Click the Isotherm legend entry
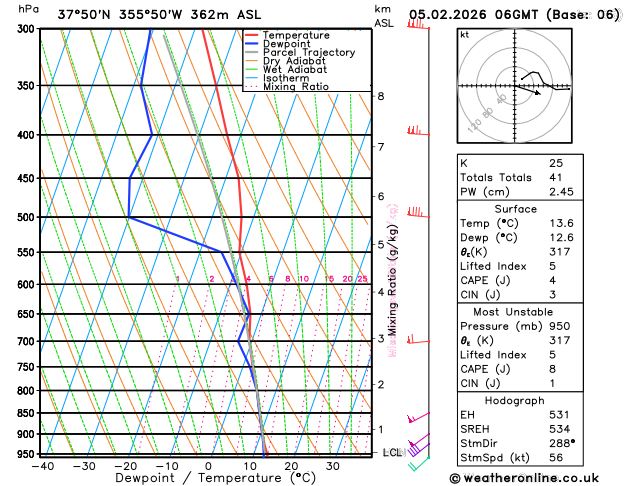Image resolution: width=629 pixels, height=486 pixels. pos(277,78)
